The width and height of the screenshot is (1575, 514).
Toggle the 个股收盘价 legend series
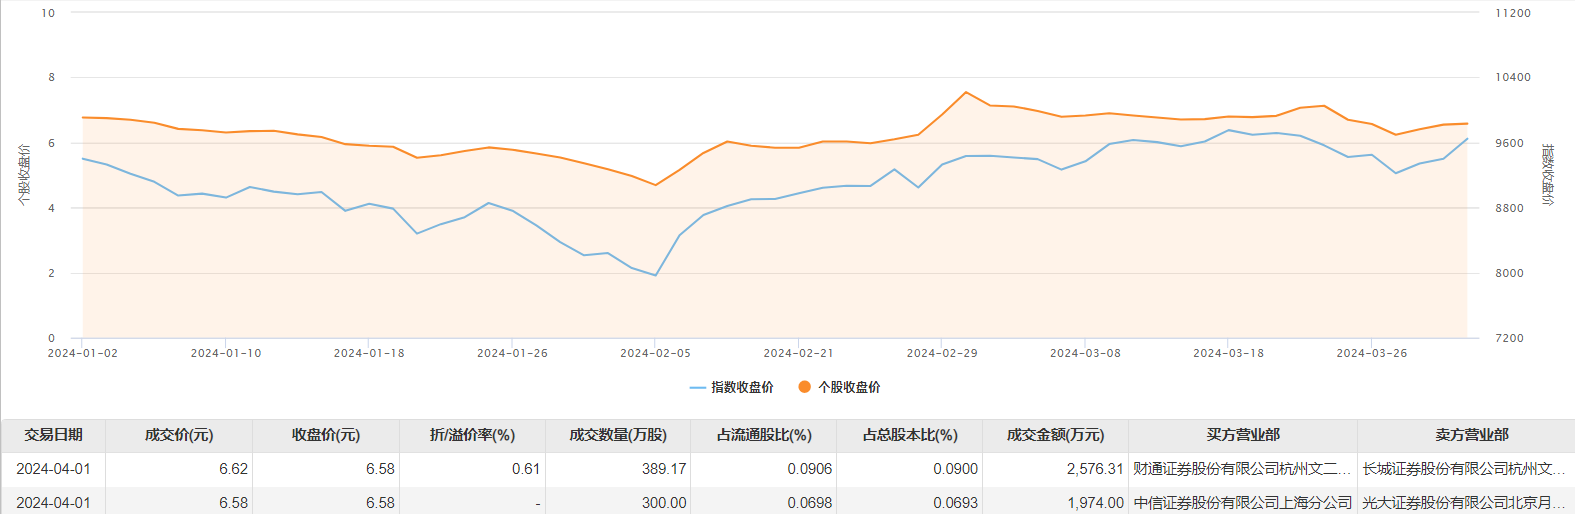(849, 387)
